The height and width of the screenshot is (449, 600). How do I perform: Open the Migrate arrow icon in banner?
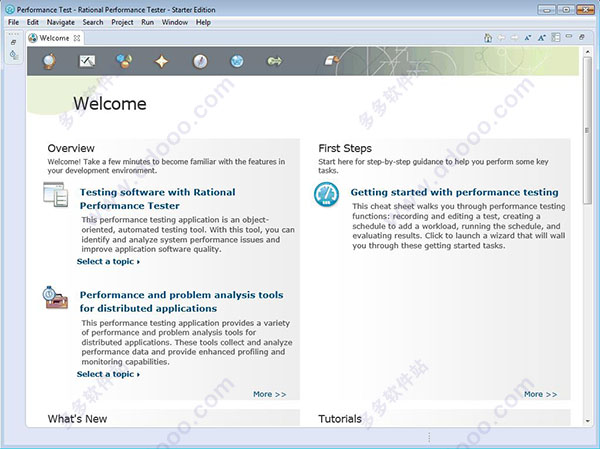click(x=274, y=61)
